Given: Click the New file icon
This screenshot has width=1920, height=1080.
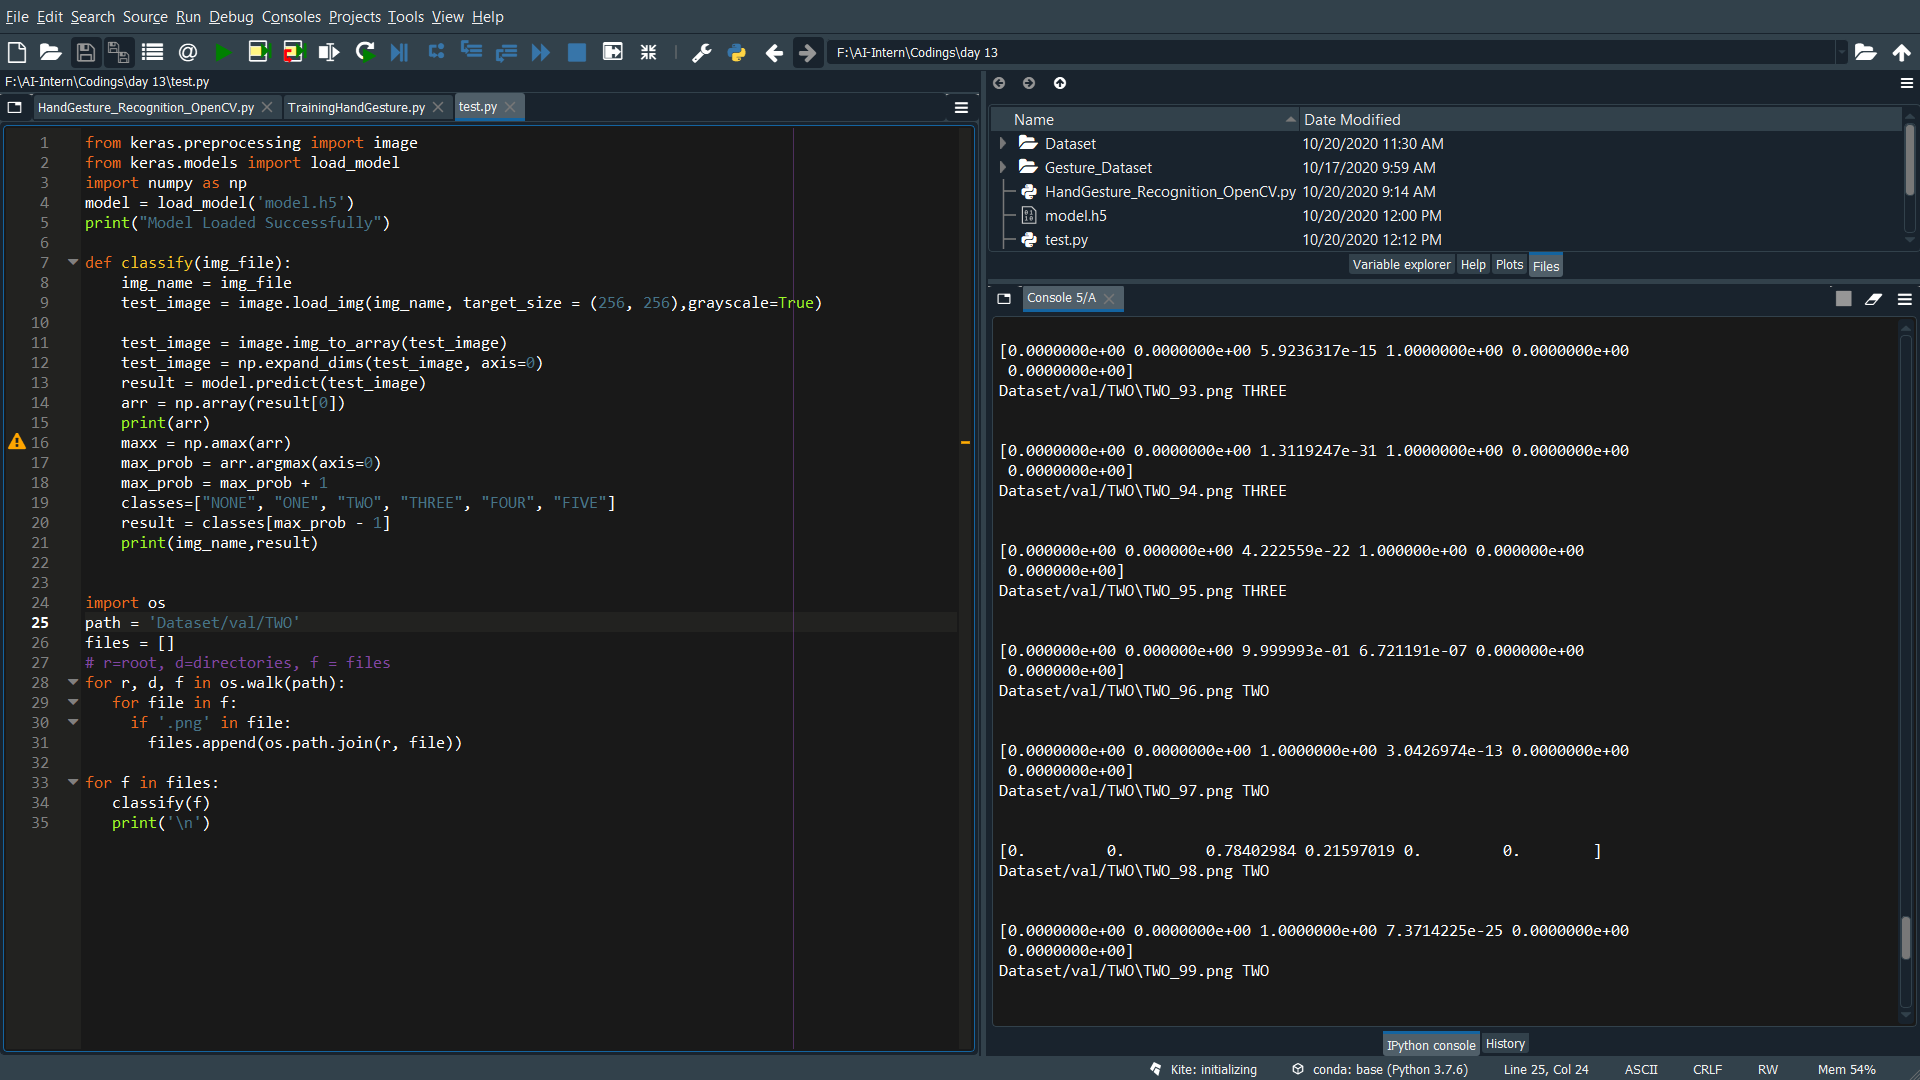Looking at the screenshot, I should click(17, 52).
